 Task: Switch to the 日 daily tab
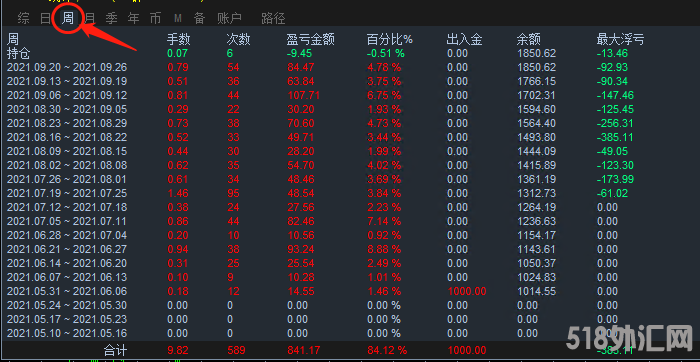pyautogui.click(x=46, y=18)
